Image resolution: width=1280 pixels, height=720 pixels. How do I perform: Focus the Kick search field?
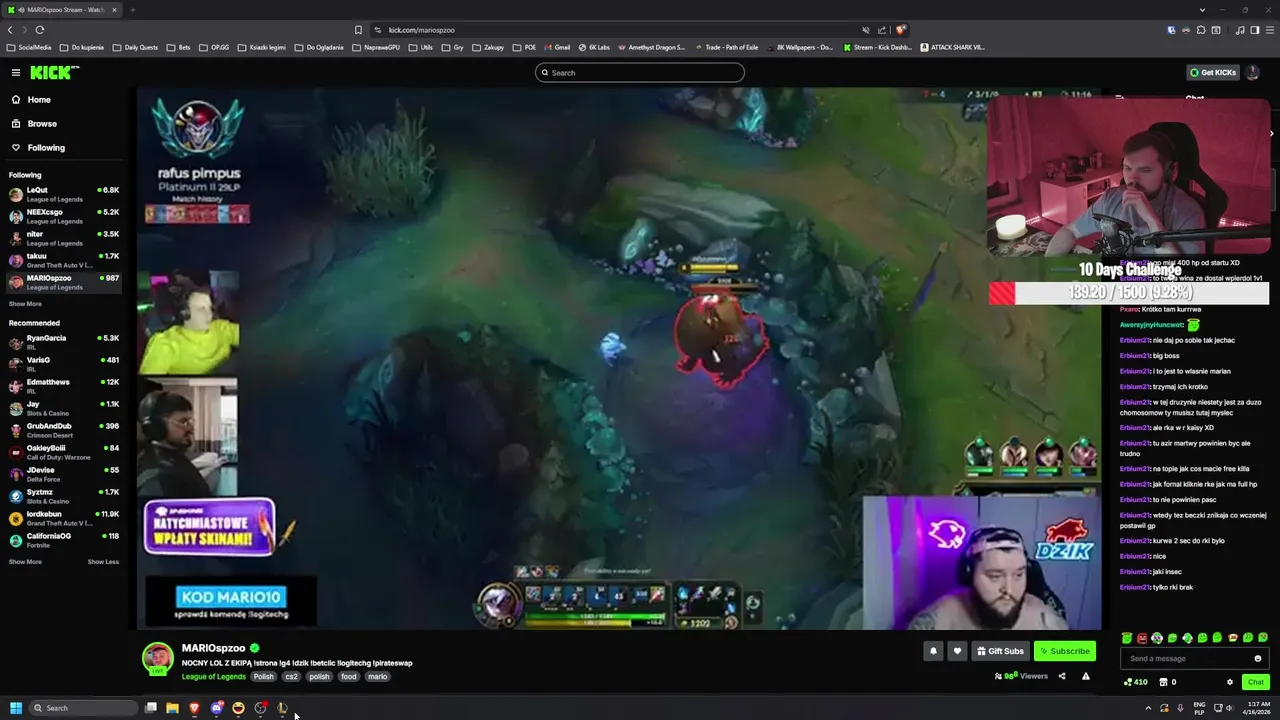pyautogui.click(x=640, y=73)
